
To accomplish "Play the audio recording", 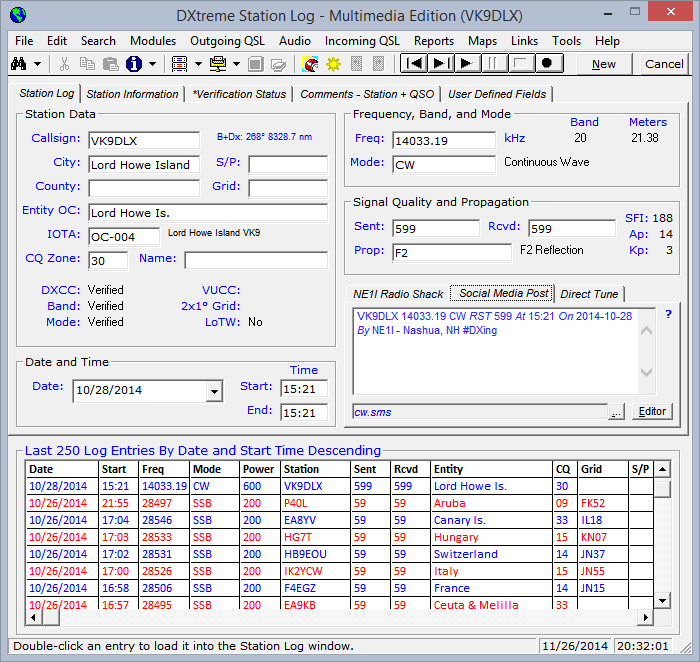I will (467, 63).
